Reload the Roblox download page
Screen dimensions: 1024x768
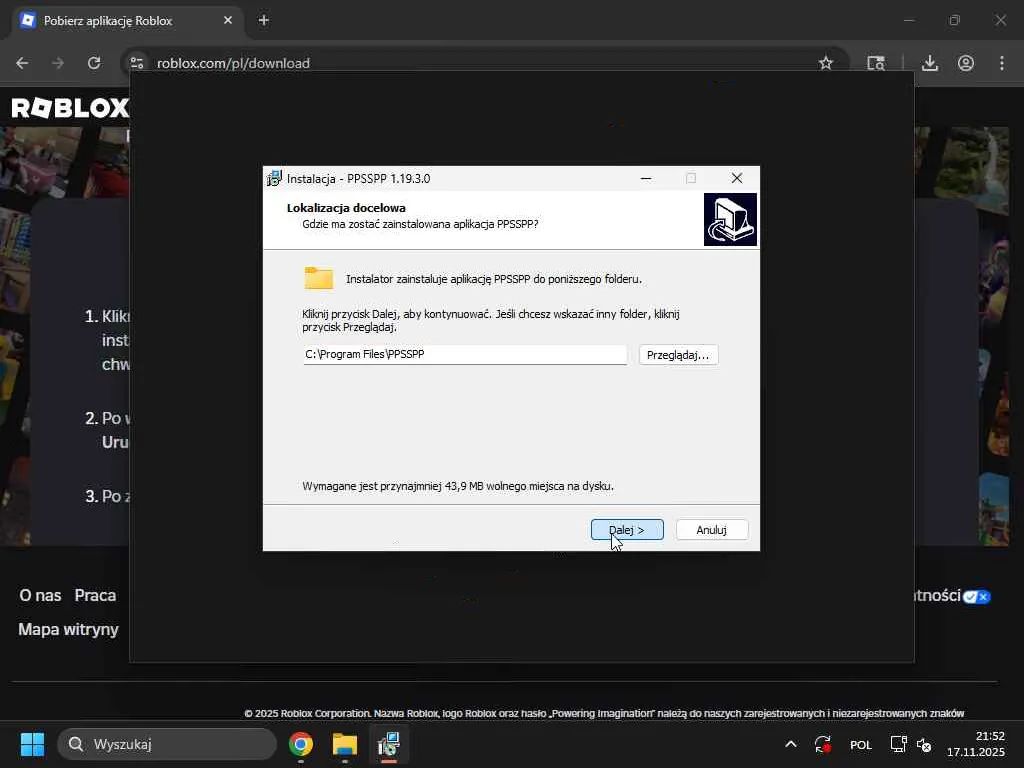(x=94, y=63)
